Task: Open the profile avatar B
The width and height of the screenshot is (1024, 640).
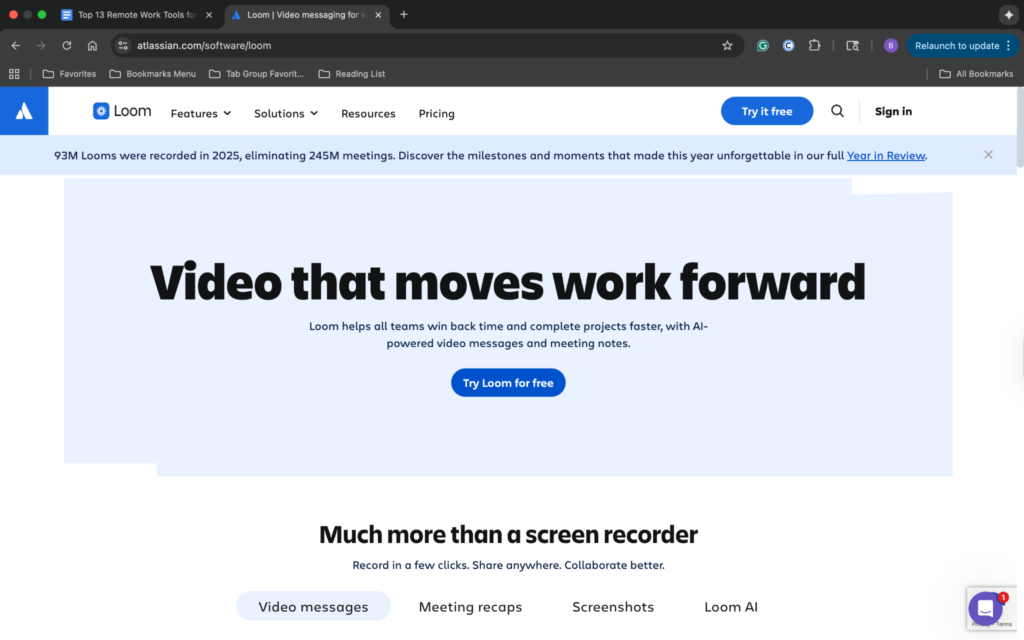Action: click(891, 46)
